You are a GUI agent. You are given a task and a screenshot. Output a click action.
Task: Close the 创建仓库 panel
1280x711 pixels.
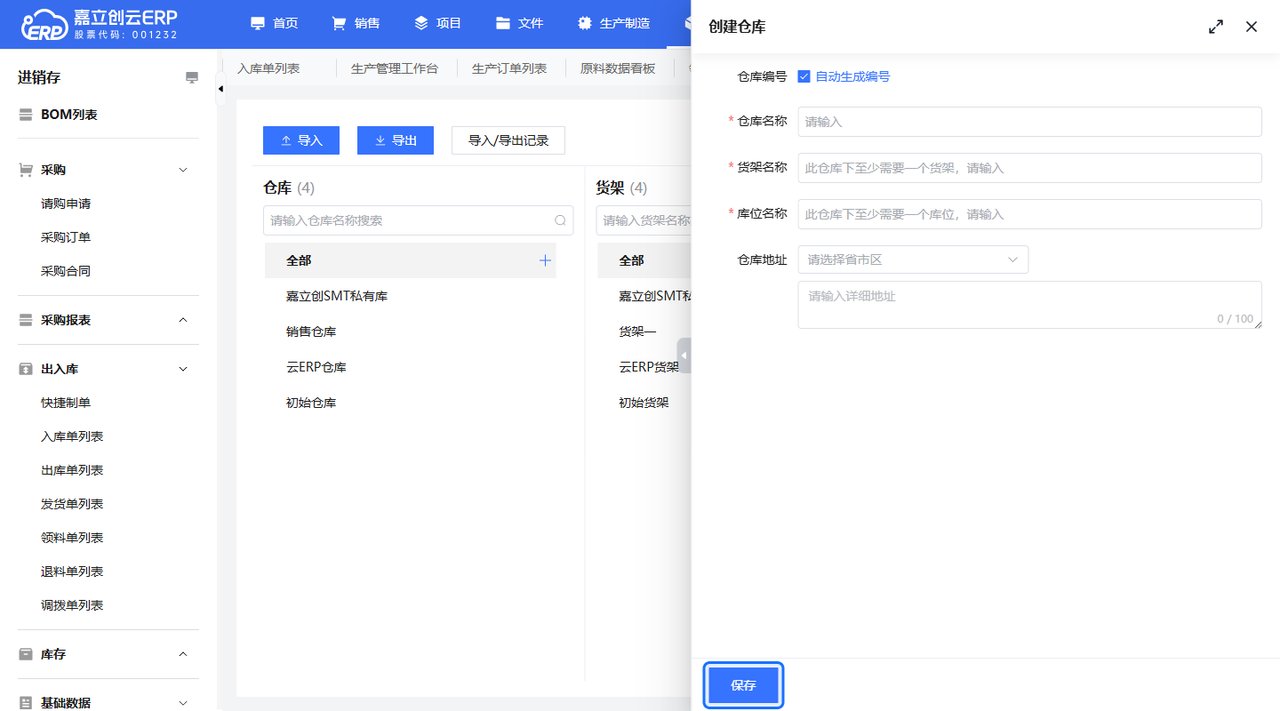click(1251, 27)
